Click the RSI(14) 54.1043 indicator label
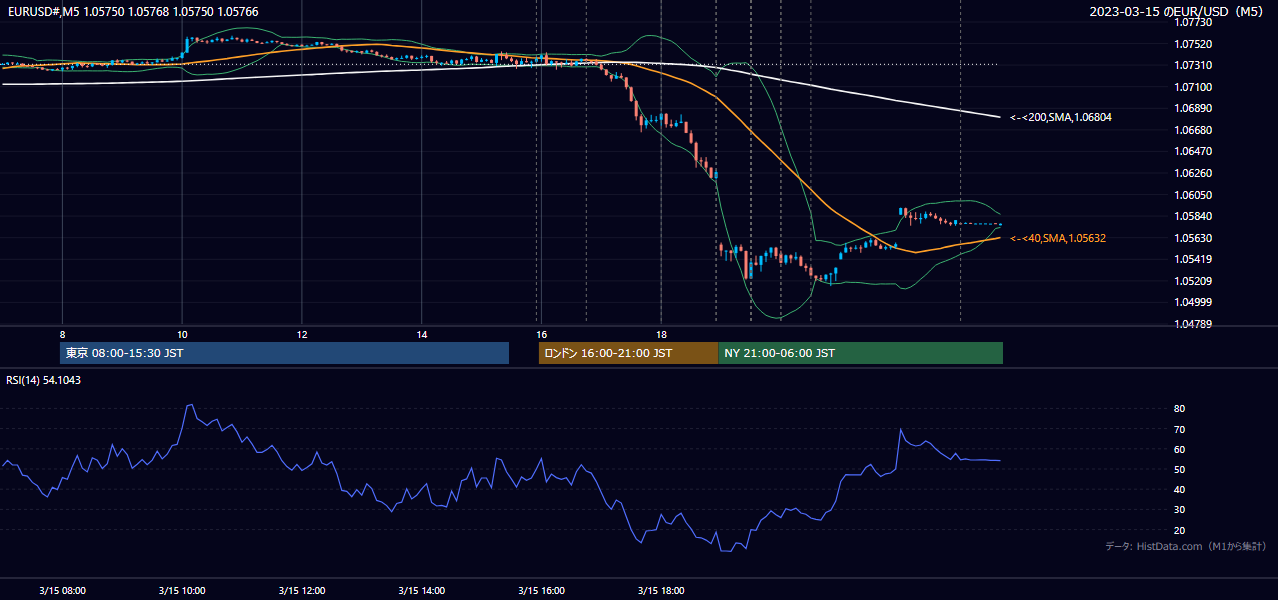The image size is (1278, 600). click(x=45, y=380)
